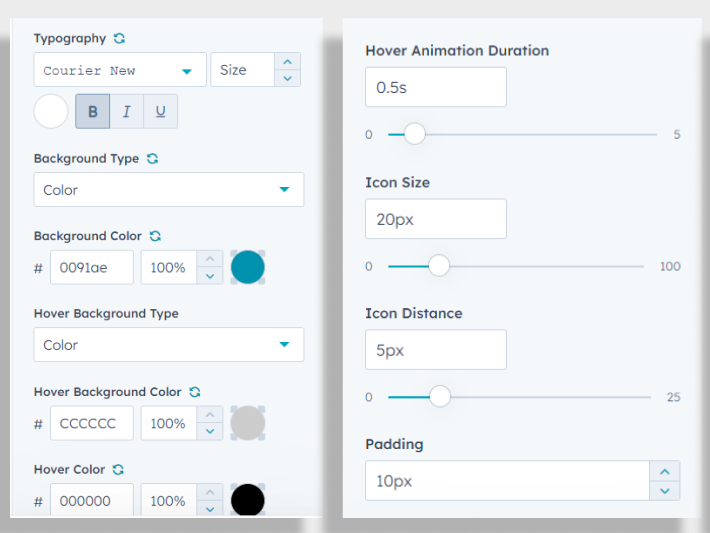
Task: Click the Hover Animation Duration slider handle
Action: (415, 134)
